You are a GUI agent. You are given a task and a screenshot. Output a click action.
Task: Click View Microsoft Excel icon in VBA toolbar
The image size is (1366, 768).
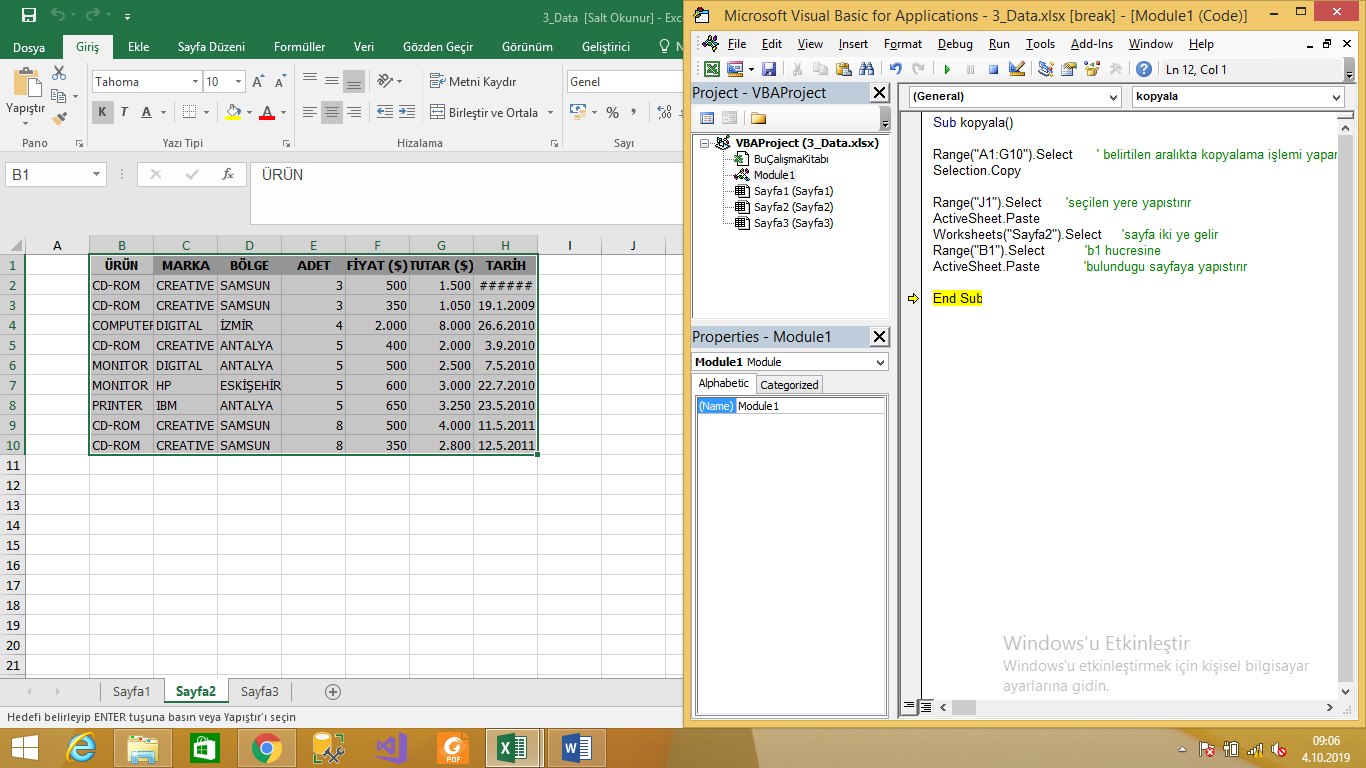tap(711, 69)
